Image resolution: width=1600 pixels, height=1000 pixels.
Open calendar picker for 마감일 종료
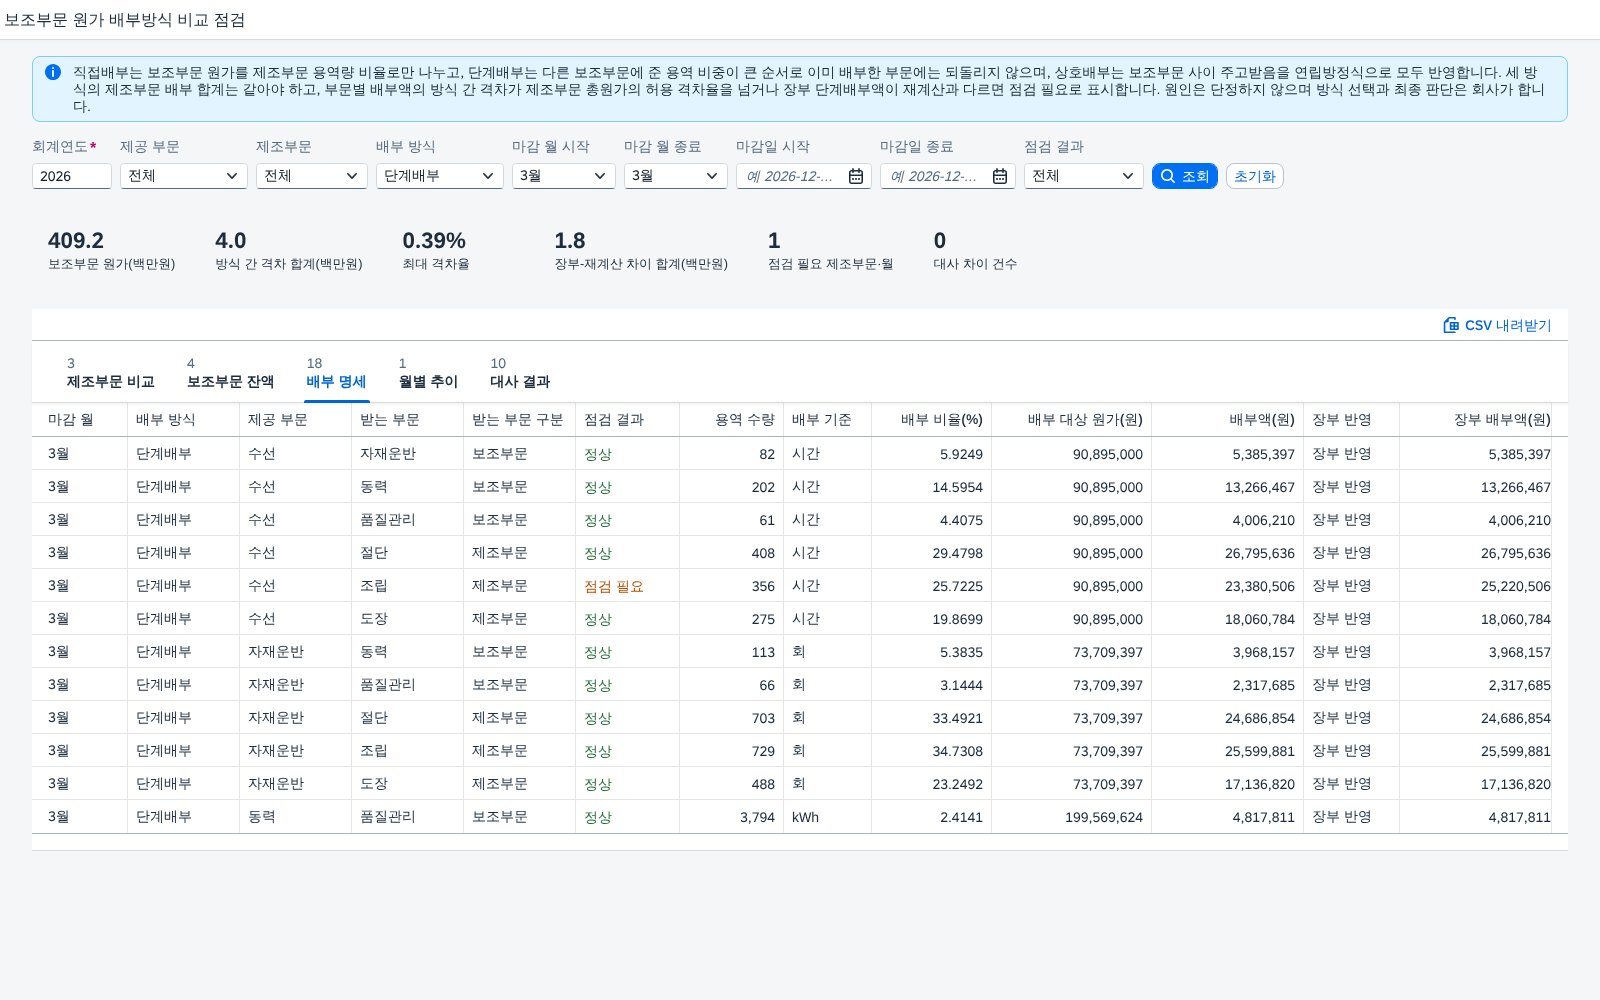pyautogui.click(x=1000, y=176)
